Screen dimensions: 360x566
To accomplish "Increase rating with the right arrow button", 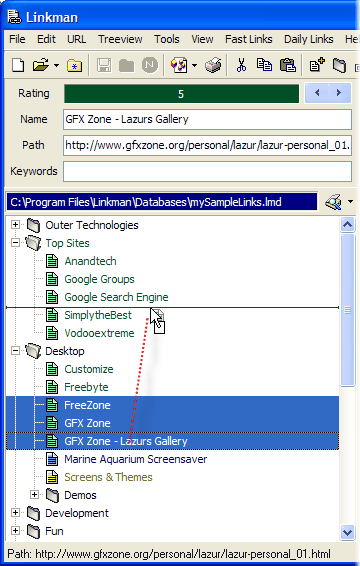I will click(339, 93).
